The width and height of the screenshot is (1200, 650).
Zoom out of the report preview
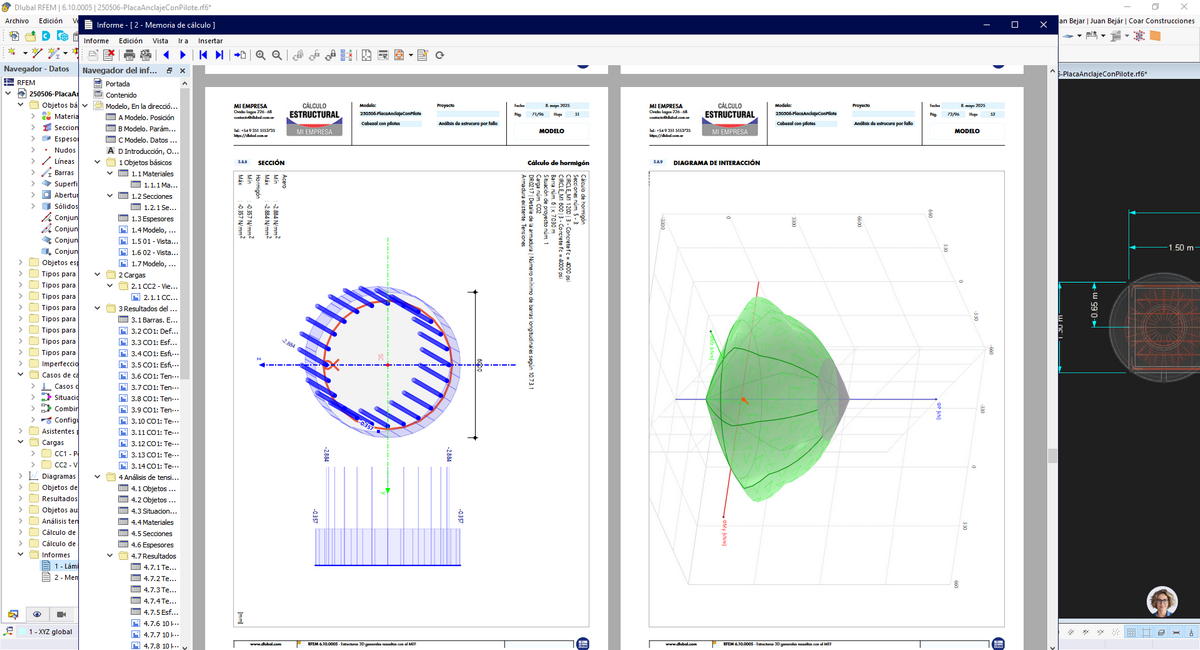pos(277,55)
